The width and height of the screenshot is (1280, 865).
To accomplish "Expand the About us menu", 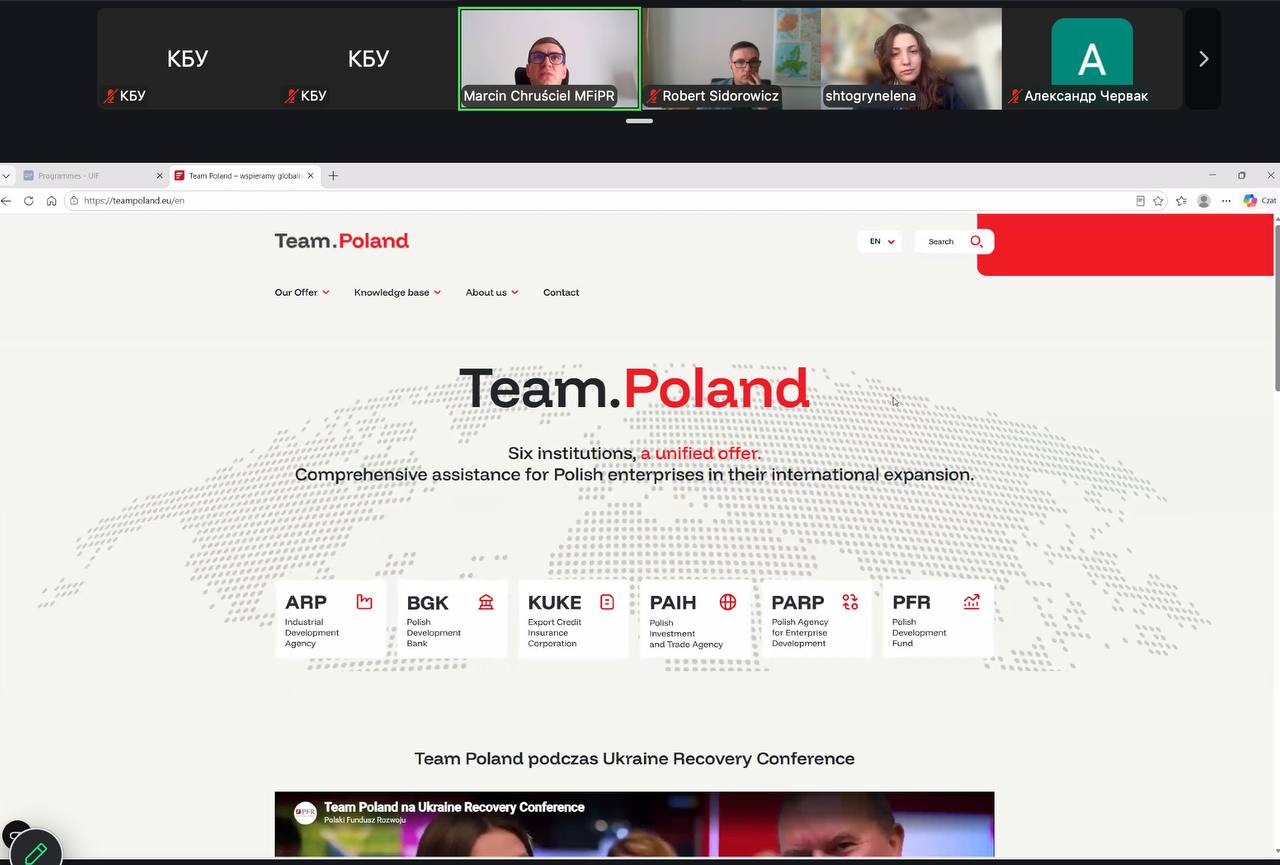I will coord(492,292).
